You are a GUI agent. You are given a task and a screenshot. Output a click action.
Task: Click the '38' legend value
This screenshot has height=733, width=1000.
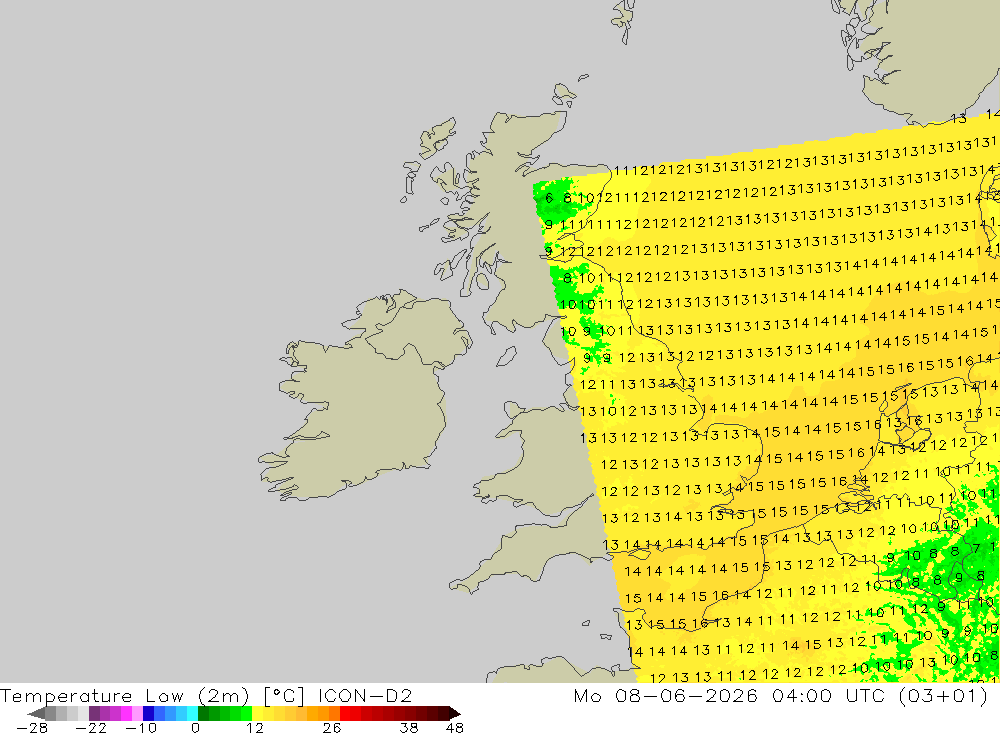pyautogui.click(x=409, y=728)
